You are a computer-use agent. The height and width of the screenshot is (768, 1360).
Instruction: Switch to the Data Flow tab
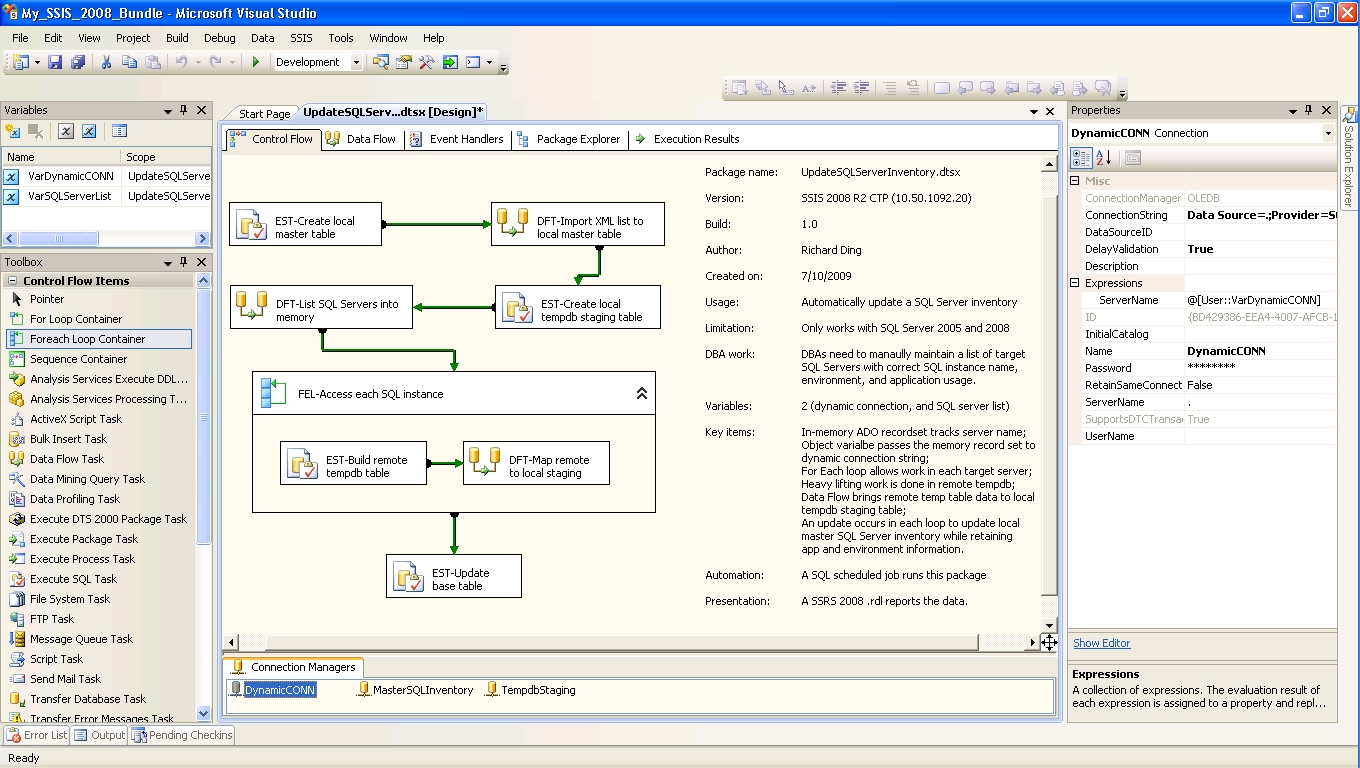(361, 139)
